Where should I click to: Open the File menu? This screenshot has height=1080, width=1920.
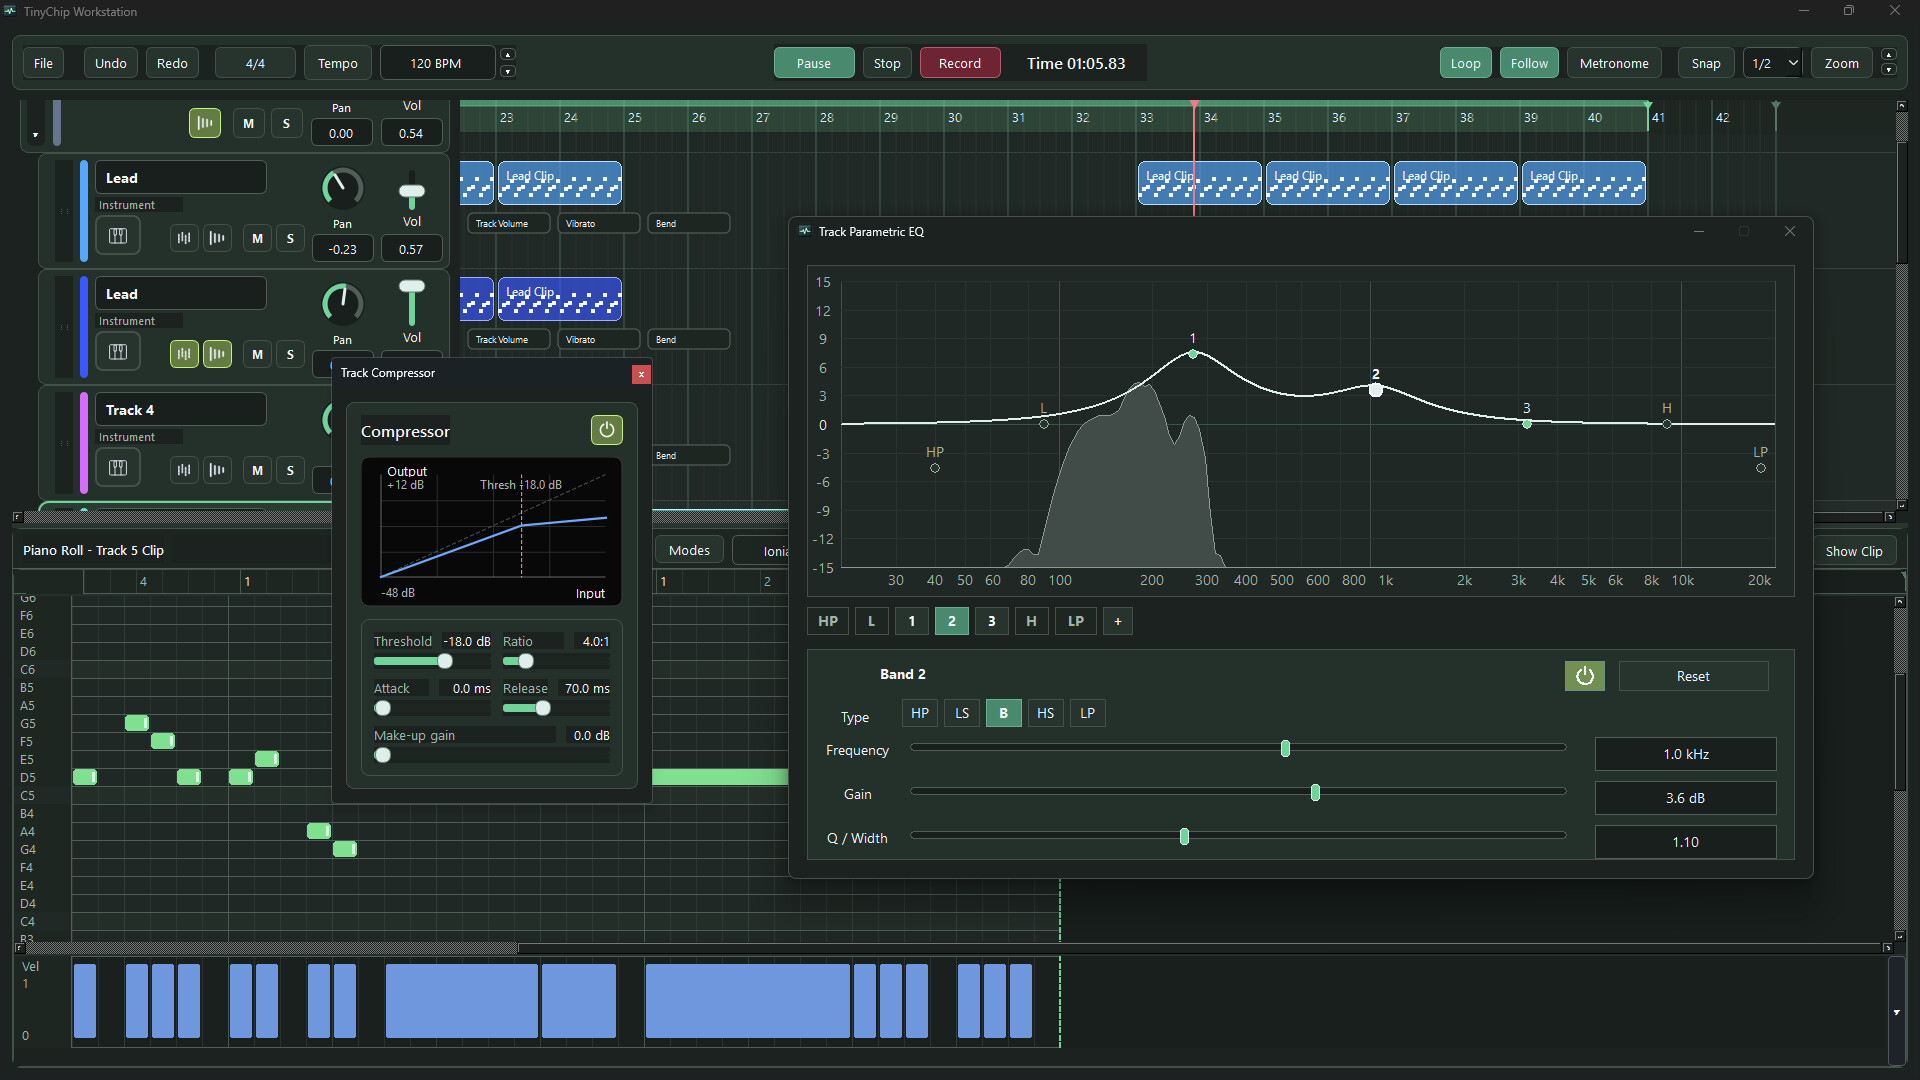tap(43, 63)
